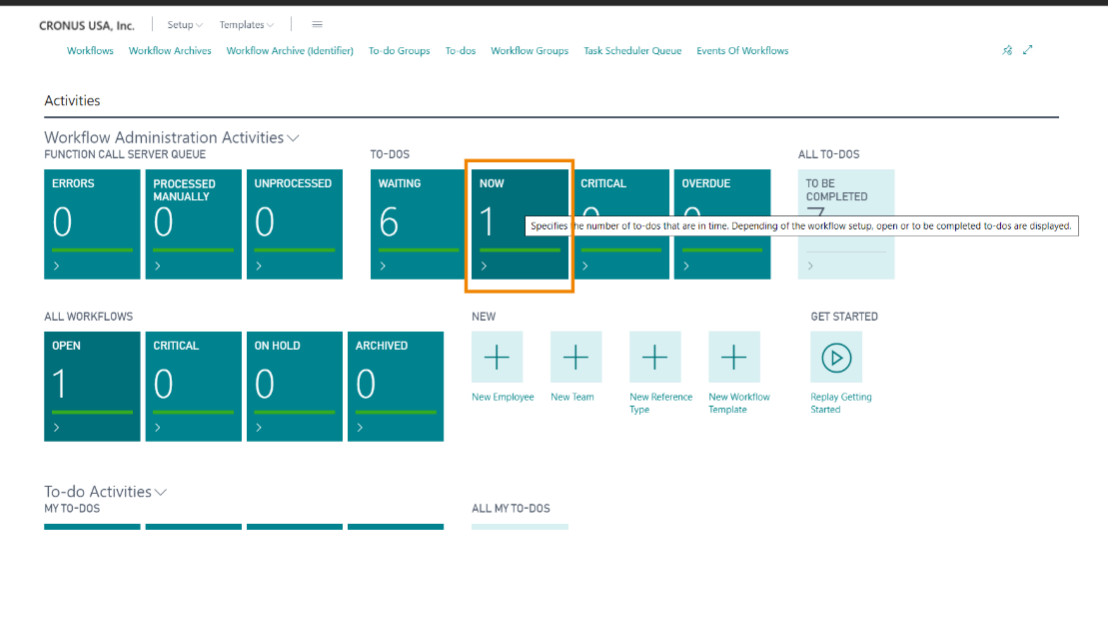
Task: Open the Workflow Archives menu item
Action: [170, 51]
